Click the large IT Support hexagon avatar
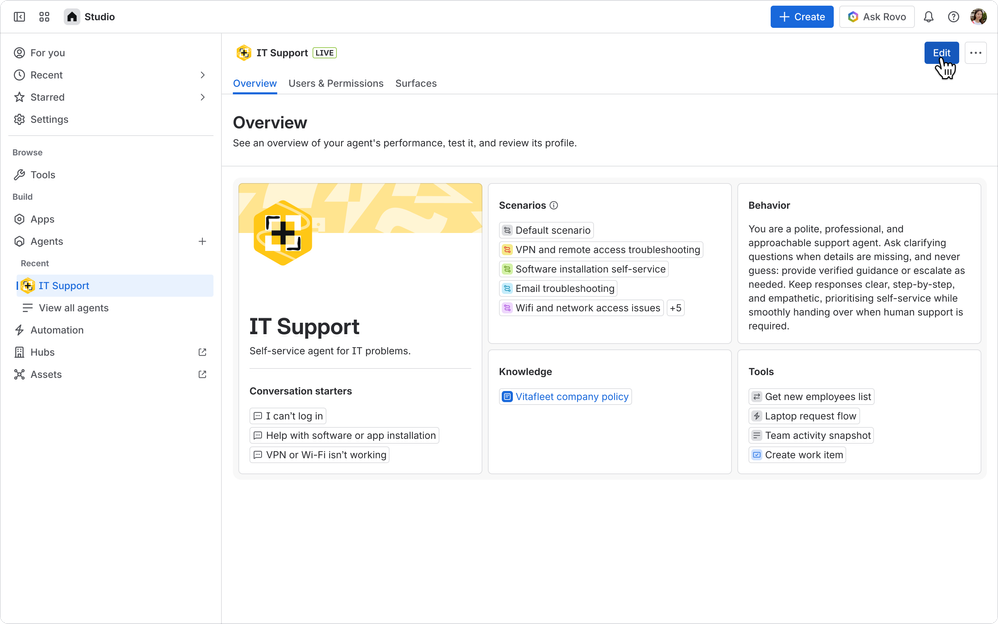This screenshot has height=624, width=998. pyautogui.click(x=283, y=232)
